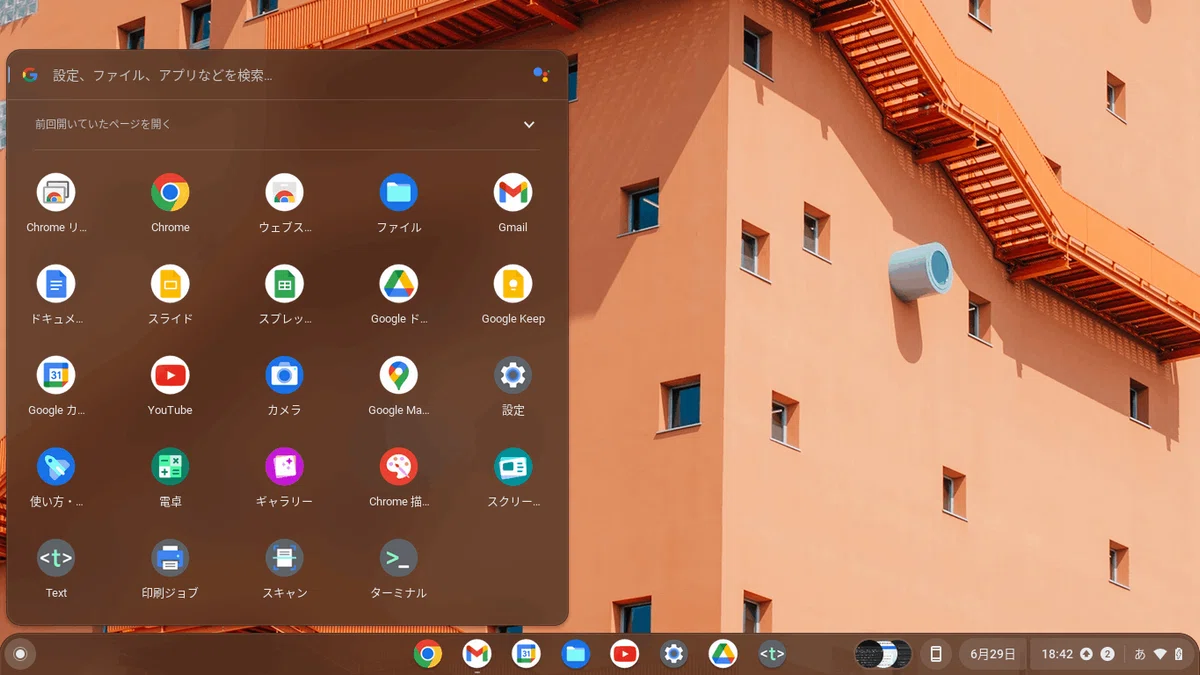Click the Wi-Fi status icon
Image resolution: width=1200 pixels, height=675 pixels.
pyautogui.click(x=1160, y=654)
